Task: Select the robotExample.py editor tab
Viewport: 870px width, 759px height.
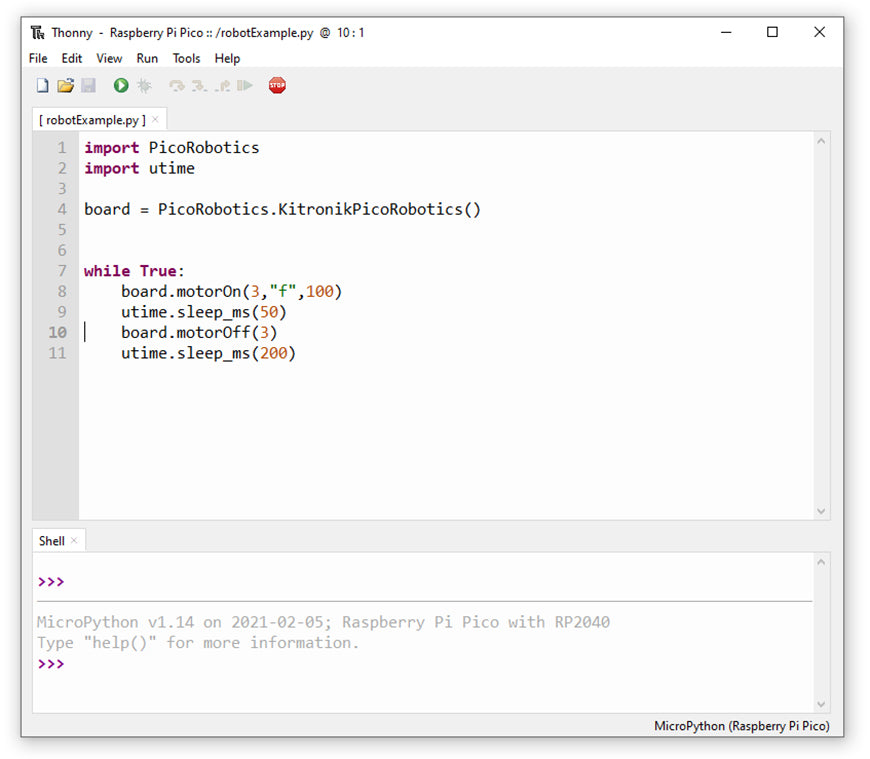Action: pos(92,120)
